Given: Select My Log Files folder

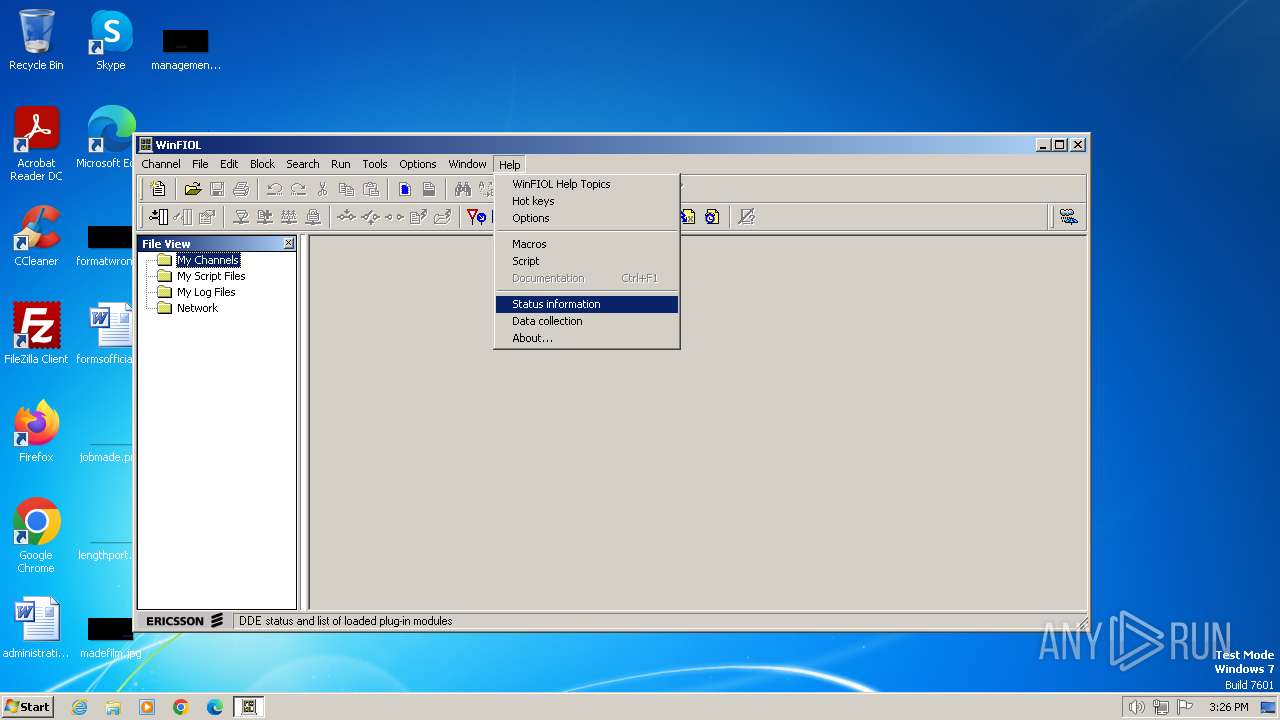Looking at the screenshot, I should click(206, 292).
